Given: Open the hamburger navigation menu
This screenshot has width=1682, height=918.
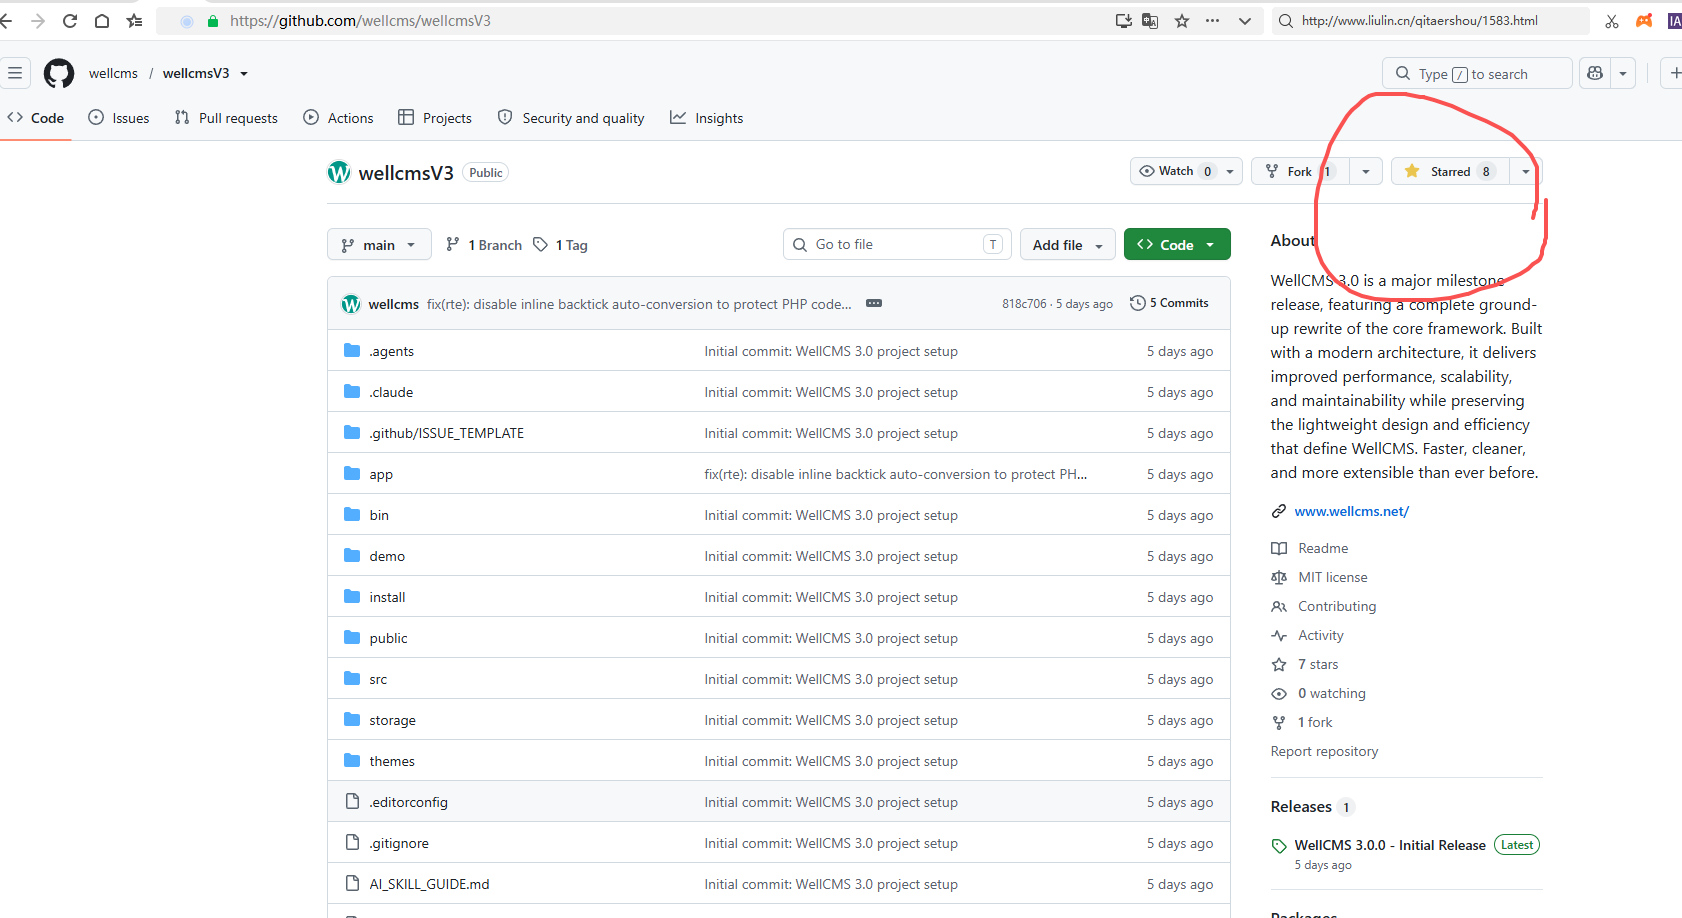Looking at the screenshot, I should (x=15, y=73).
